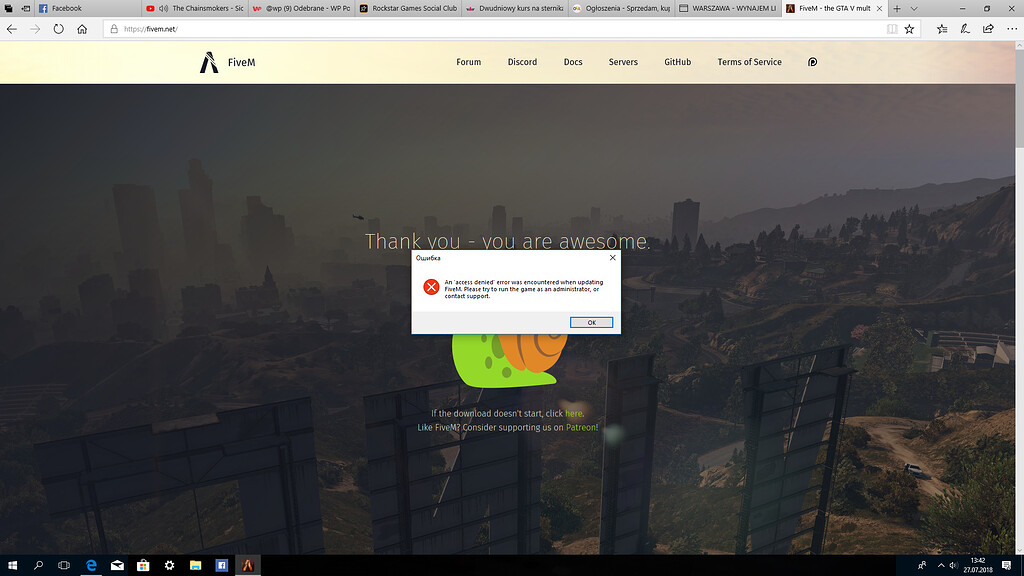Open taskbar search
The image size is (1024, 576).
tap(38, 566)
